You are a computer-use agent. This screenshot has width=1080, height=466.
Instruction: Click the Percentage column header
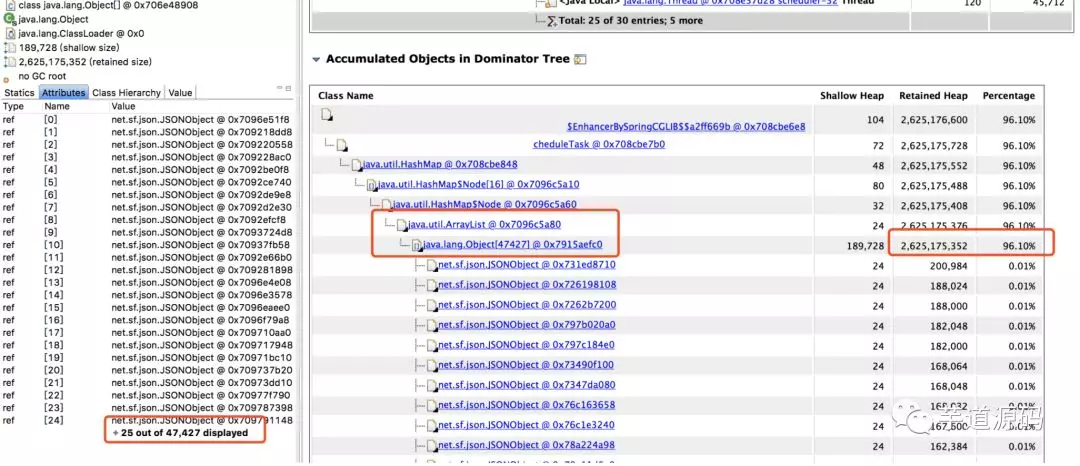1008,96
